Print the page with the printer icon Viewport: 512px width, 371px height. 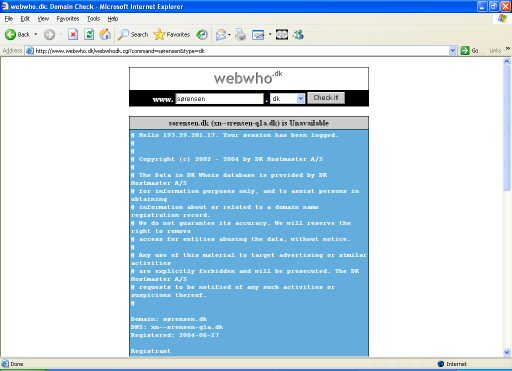pos(240,34)
